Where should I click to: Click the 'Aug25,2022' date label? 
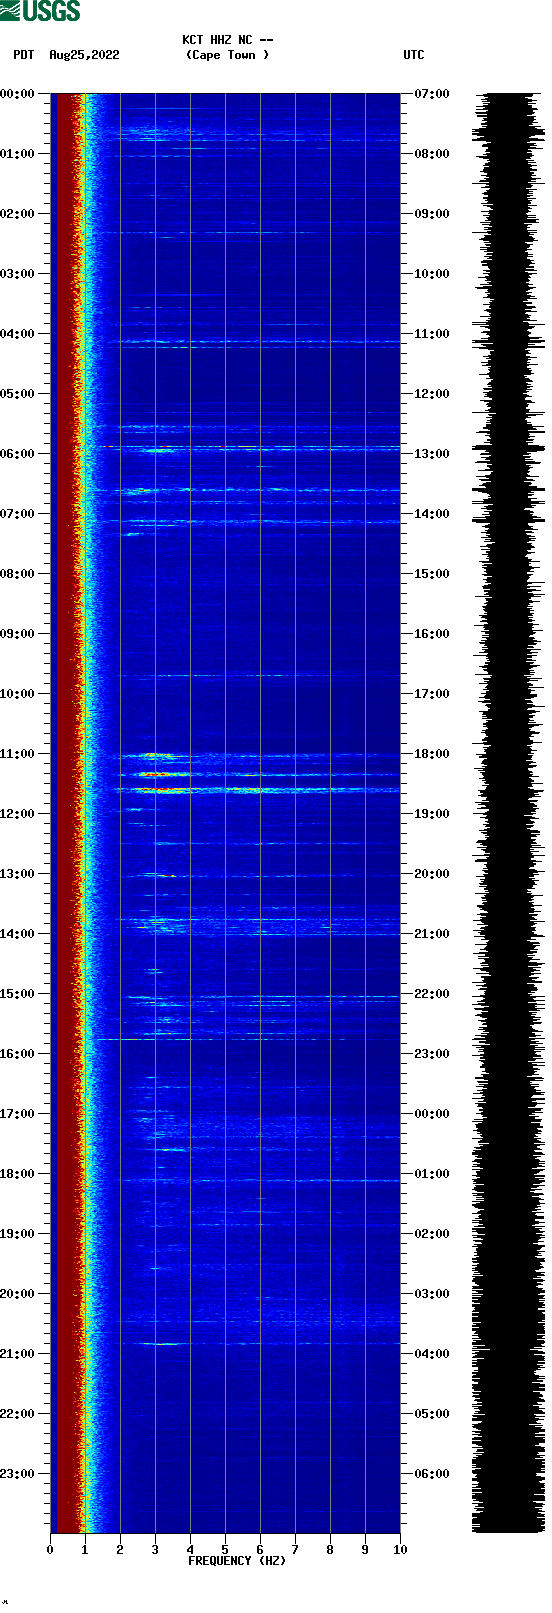tap(84, 55)
